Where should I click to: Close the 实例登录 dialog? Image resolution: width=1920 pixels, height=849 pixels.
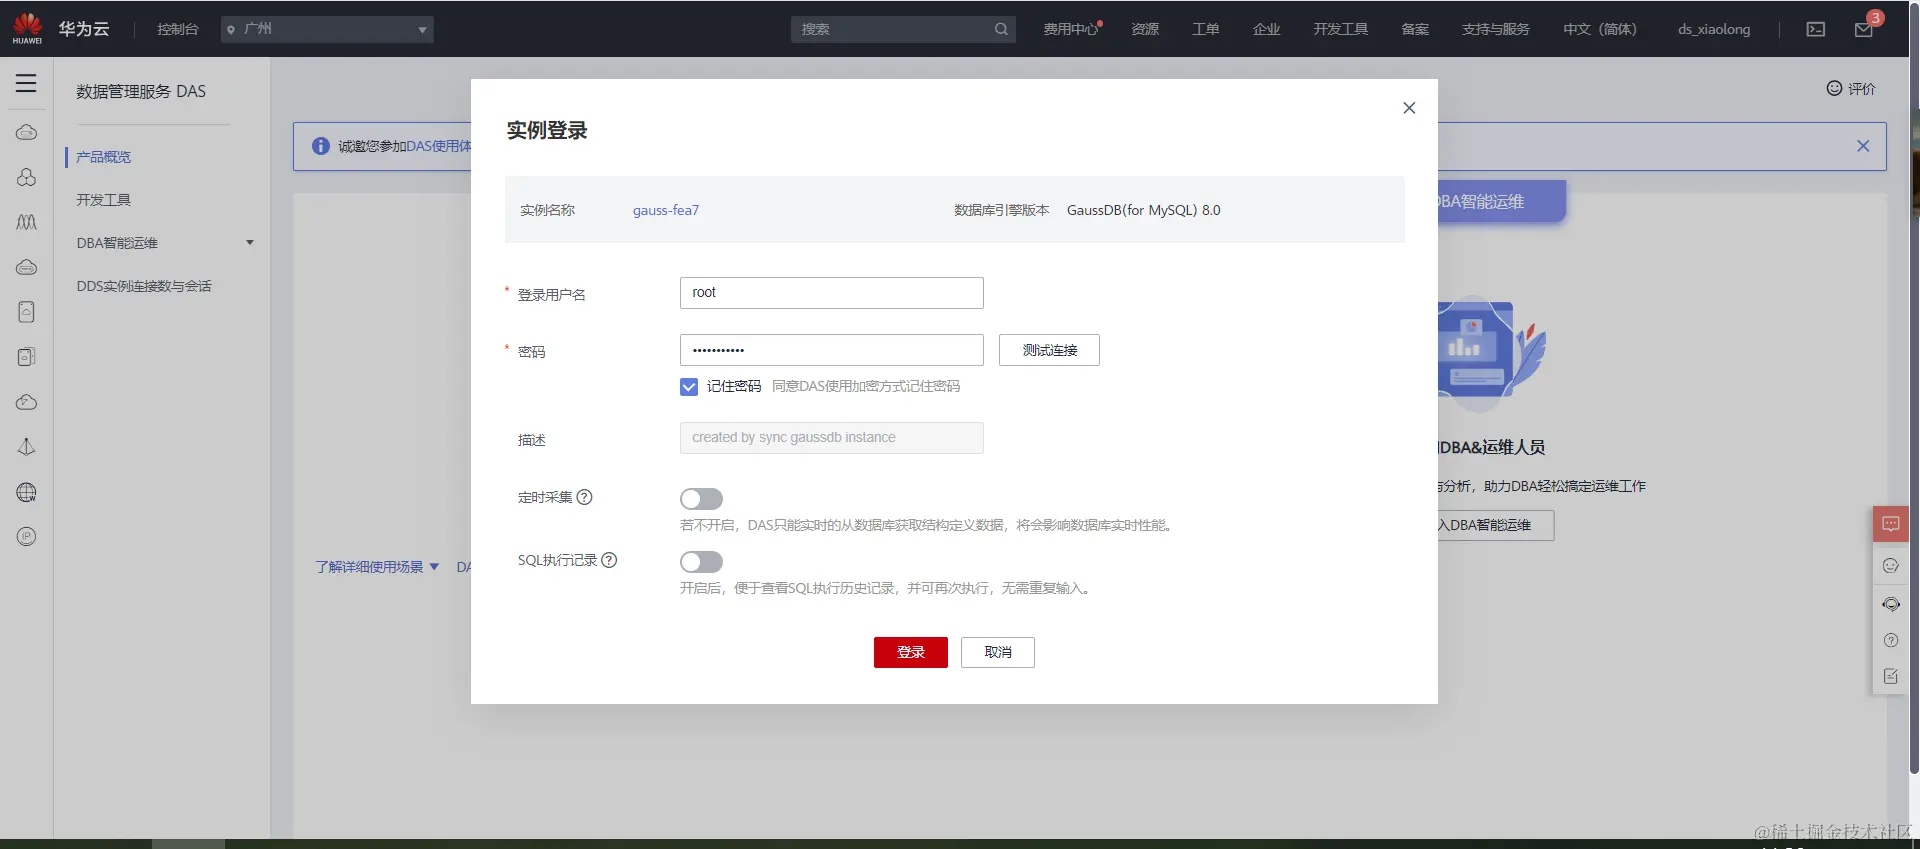(x=1409, y=108)
